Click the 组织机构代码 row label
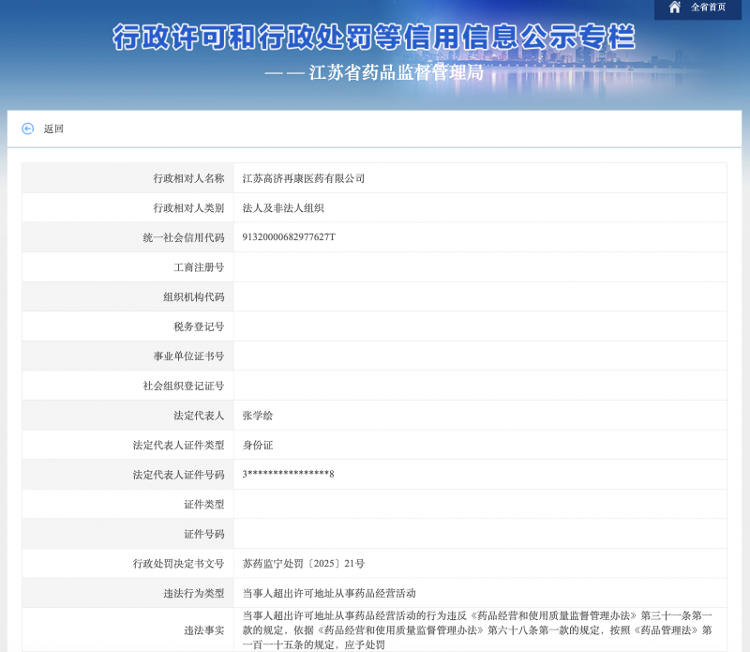 (194, 297)
